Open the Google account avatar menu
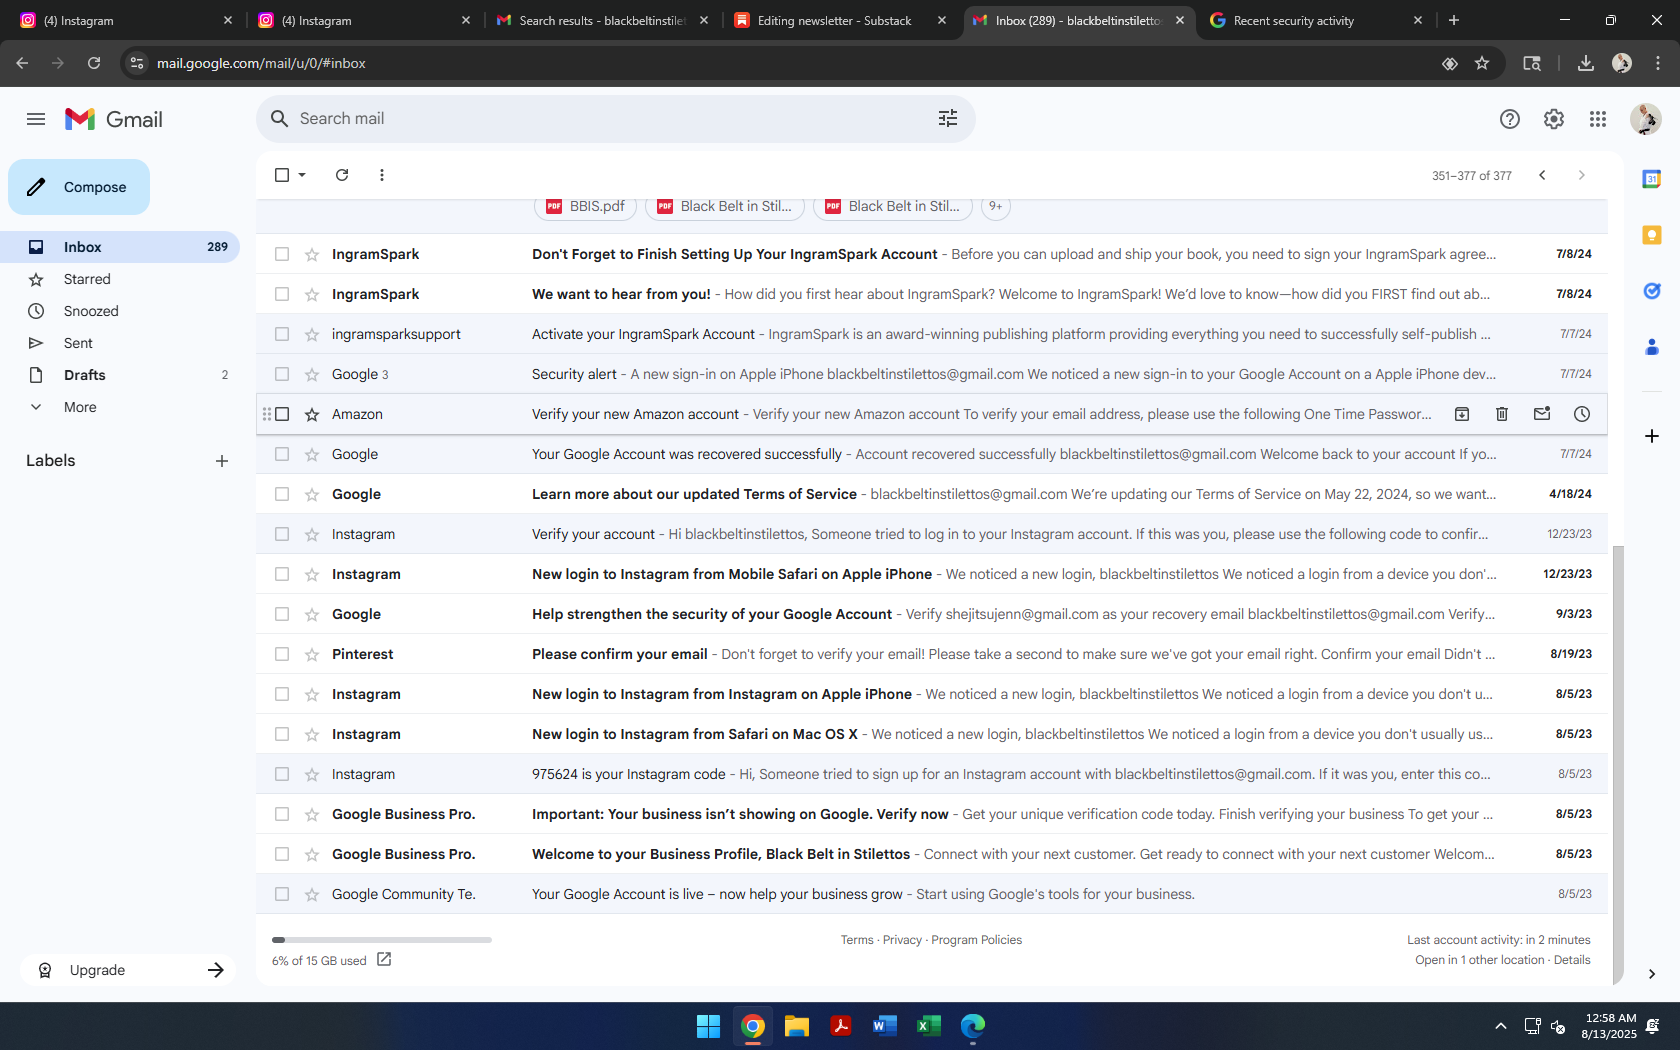Screen dimensions: 1680x1050 (x=1646, y=119)
